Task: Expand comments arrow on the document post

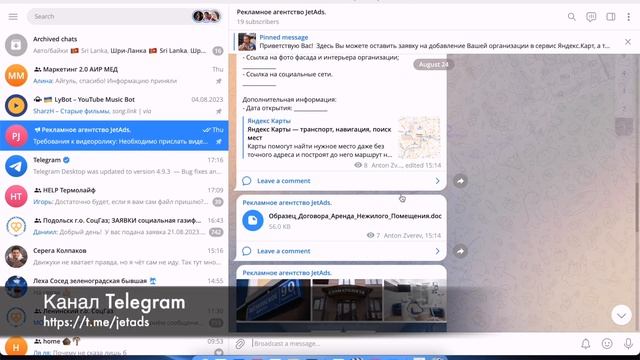Action: click(437, 251)
